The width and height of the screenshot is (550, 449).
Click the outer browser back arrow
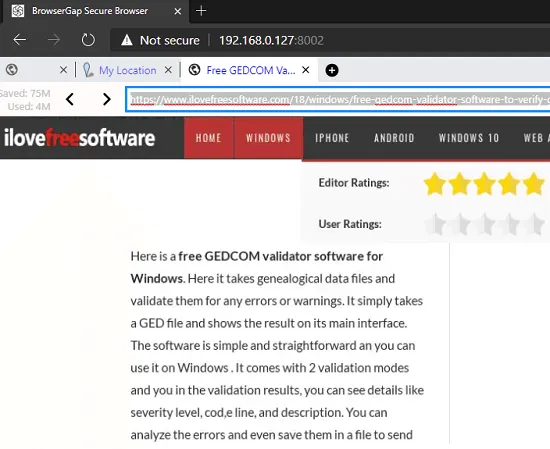[x=20, y=40]
